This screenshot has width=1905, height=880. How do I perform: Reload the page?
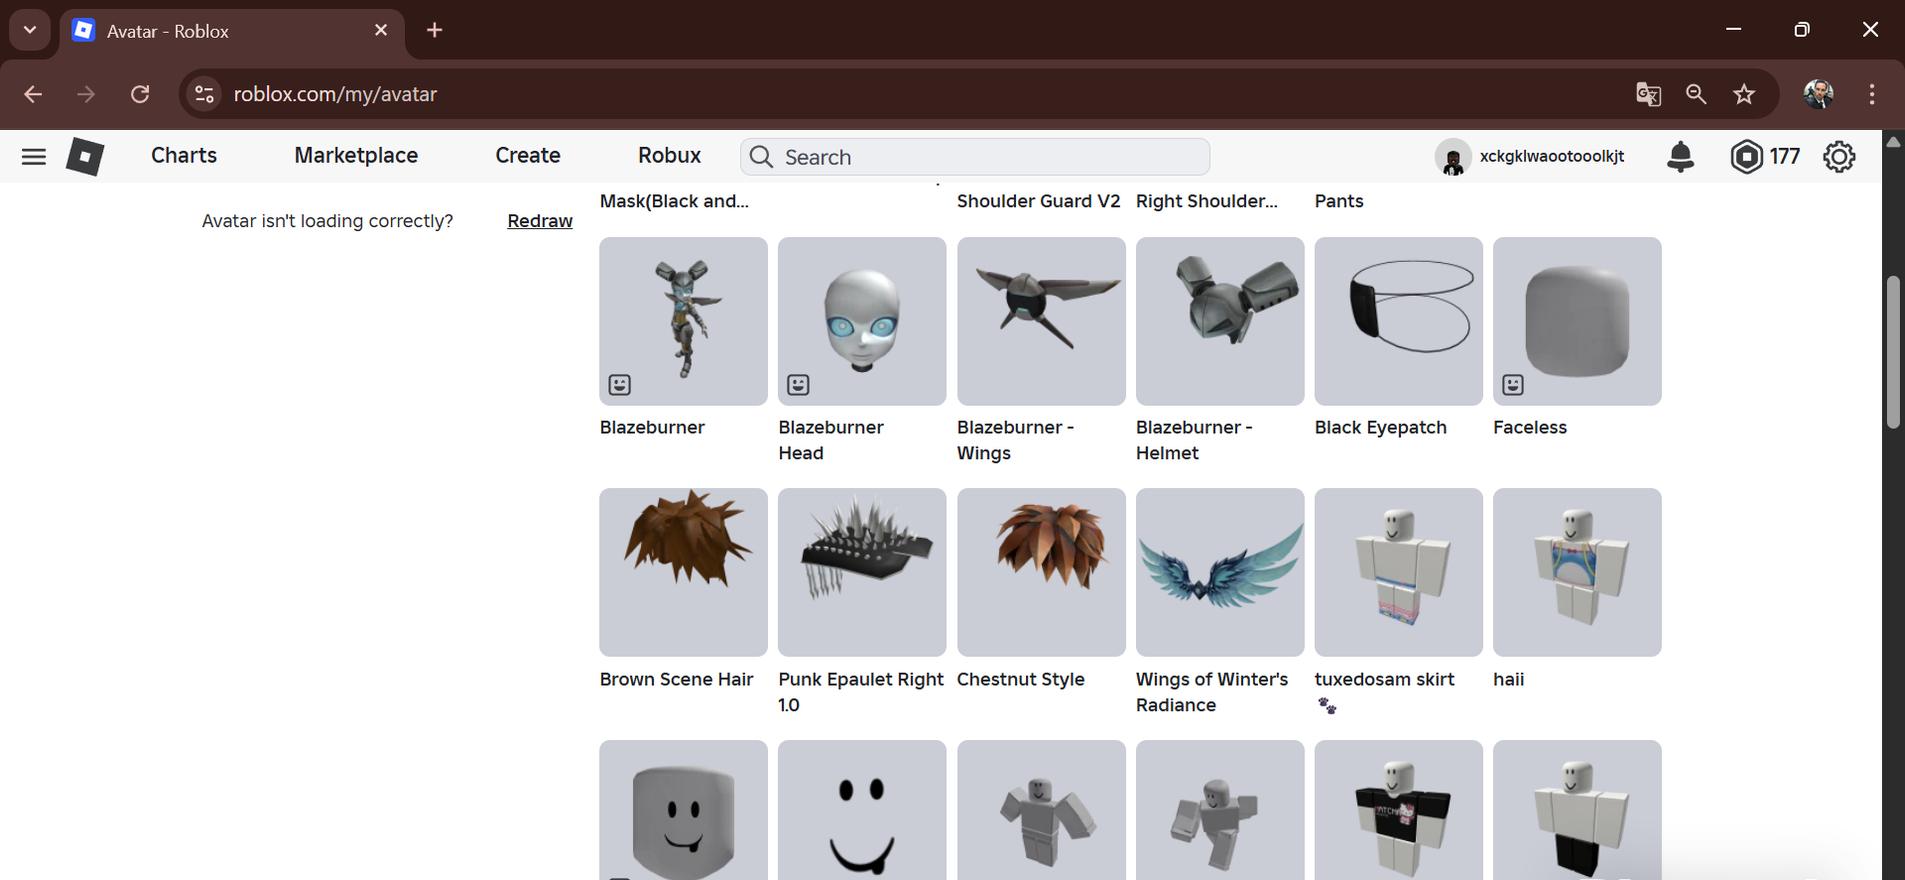140,94
